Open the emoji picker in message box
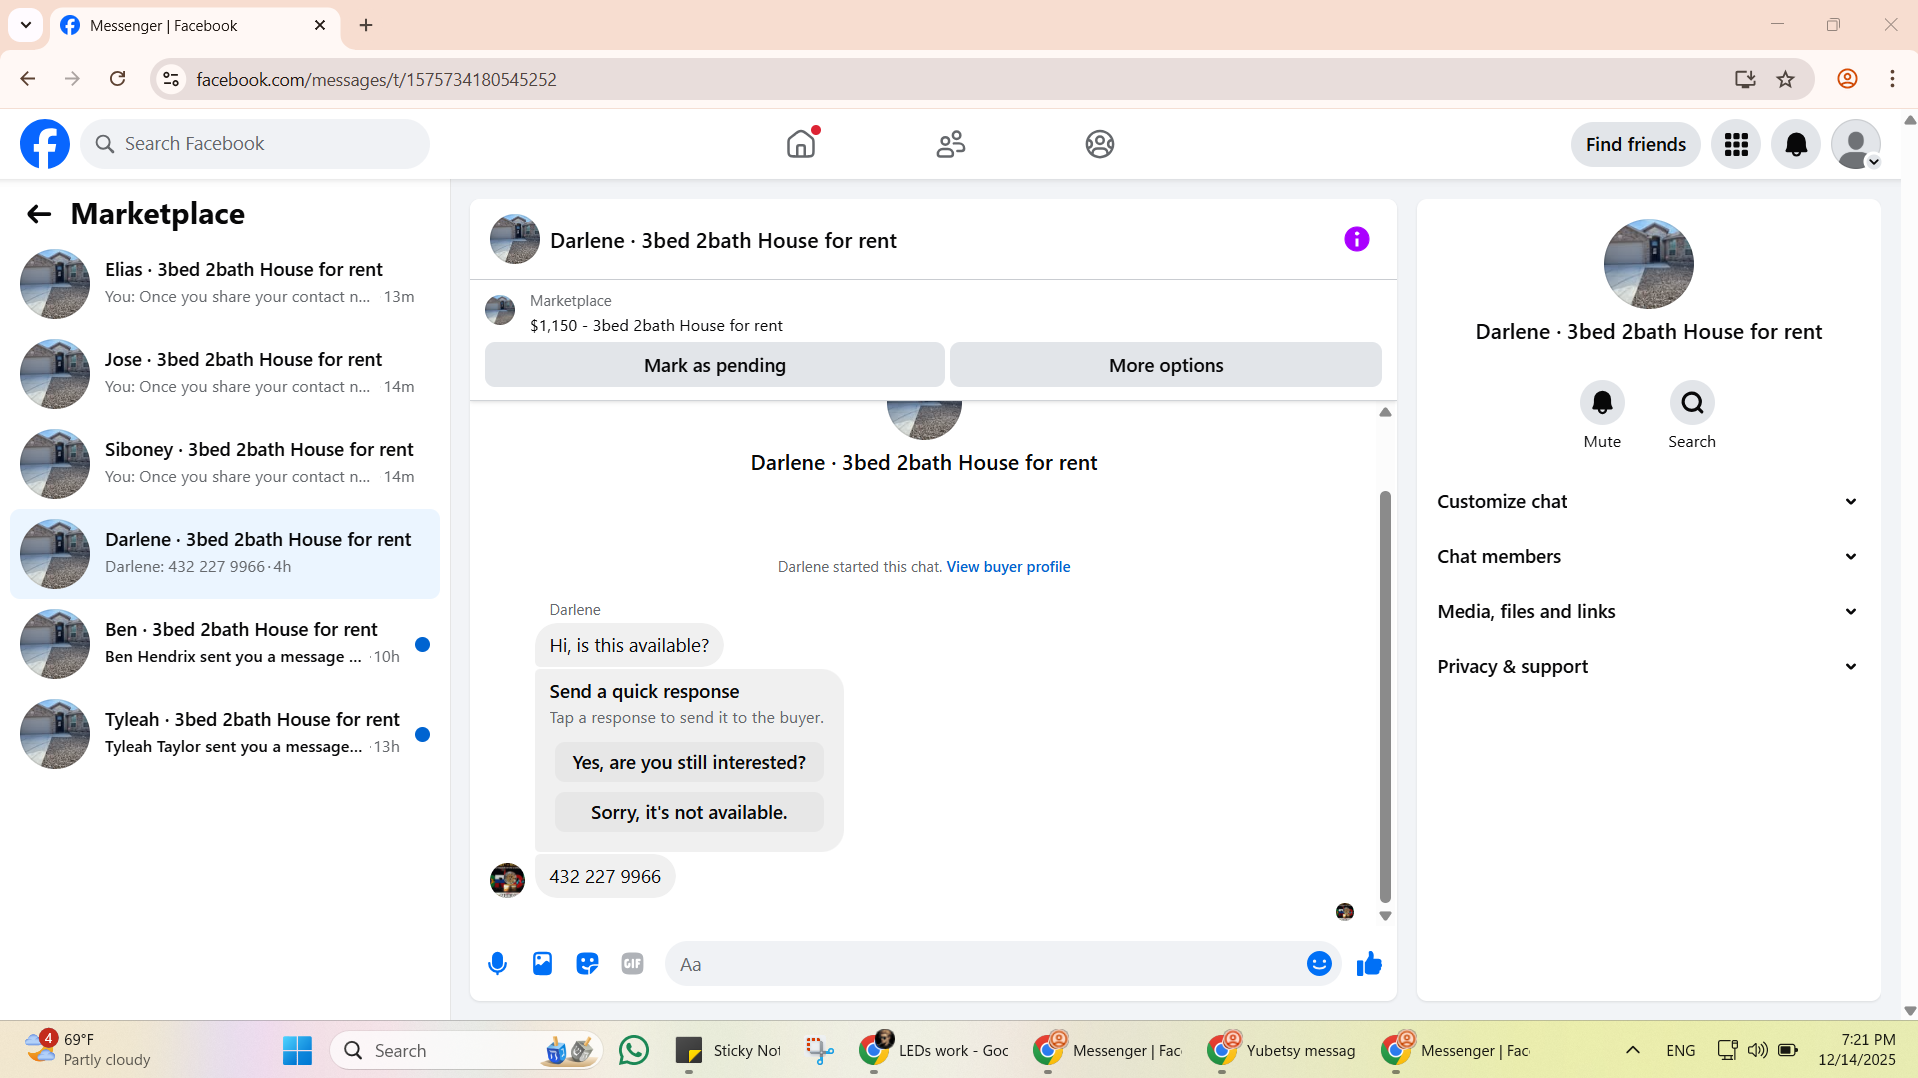1918x1078 pixels. pyautogui.click(x=1319, y=964)
